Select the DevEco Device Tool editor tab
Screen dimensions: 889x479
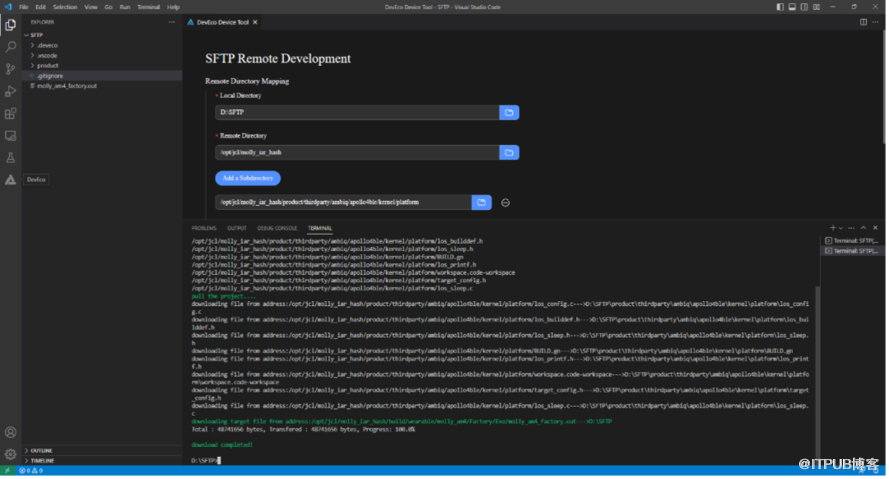tap(223, 23)
